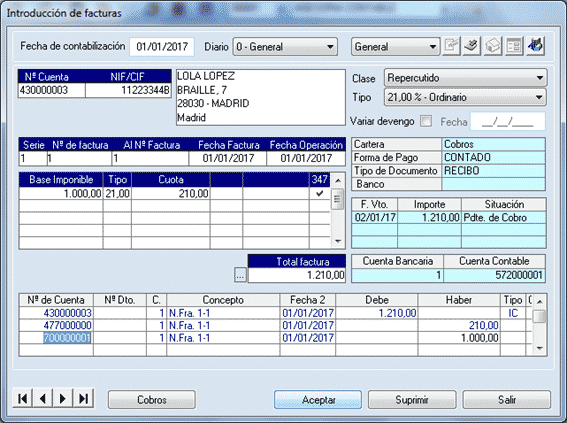Click the greyed house icon in toolbar
This screenshot has width=567, height=423.
click(493, 46)
